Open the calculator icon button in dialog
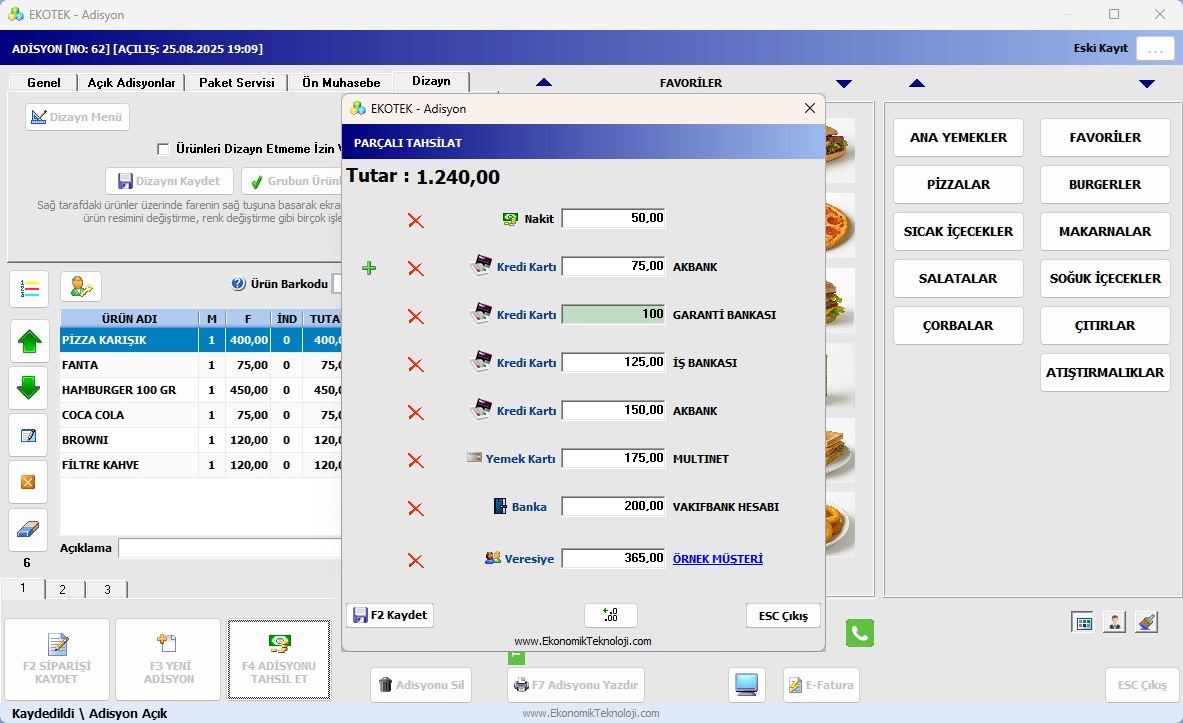Image resolution: width=1183 pixels, height=723 pixels. pos(611,615)
